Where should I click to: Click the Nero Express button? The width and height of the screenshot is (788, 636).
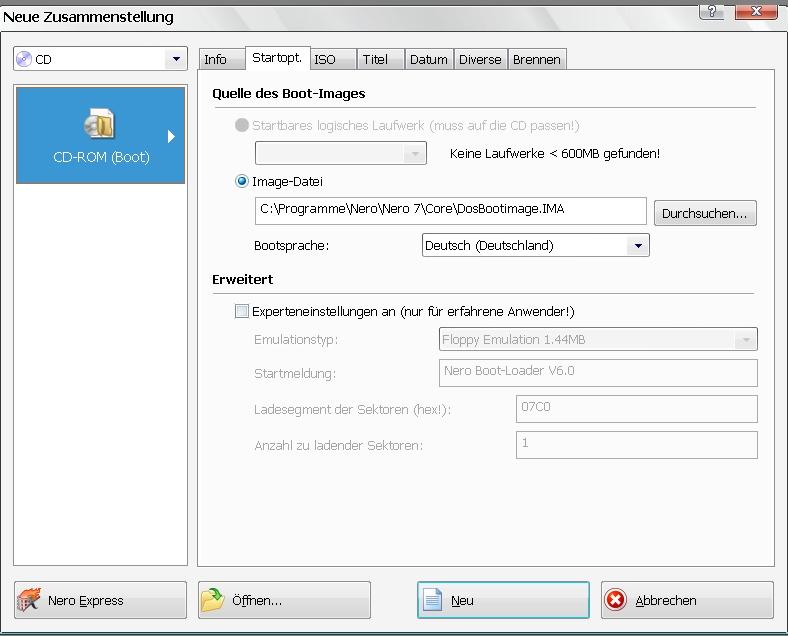[101, 600]
